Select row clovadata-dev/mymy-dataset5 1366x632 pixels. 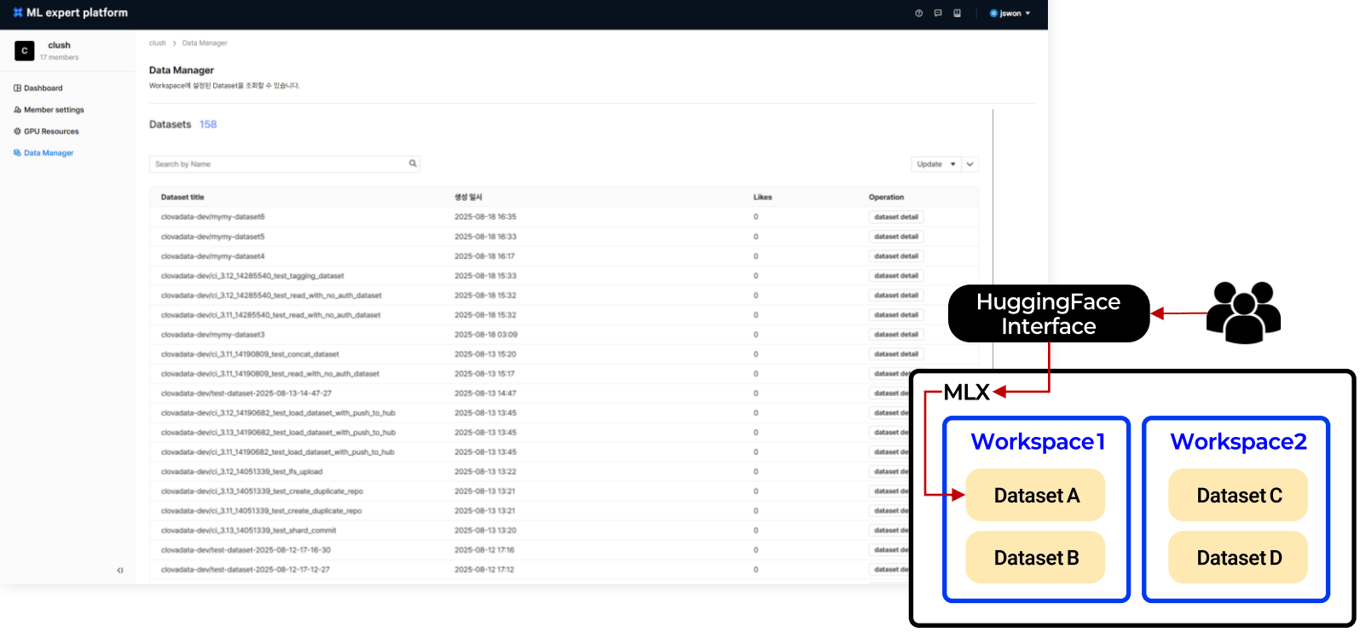tap(564, 237)
